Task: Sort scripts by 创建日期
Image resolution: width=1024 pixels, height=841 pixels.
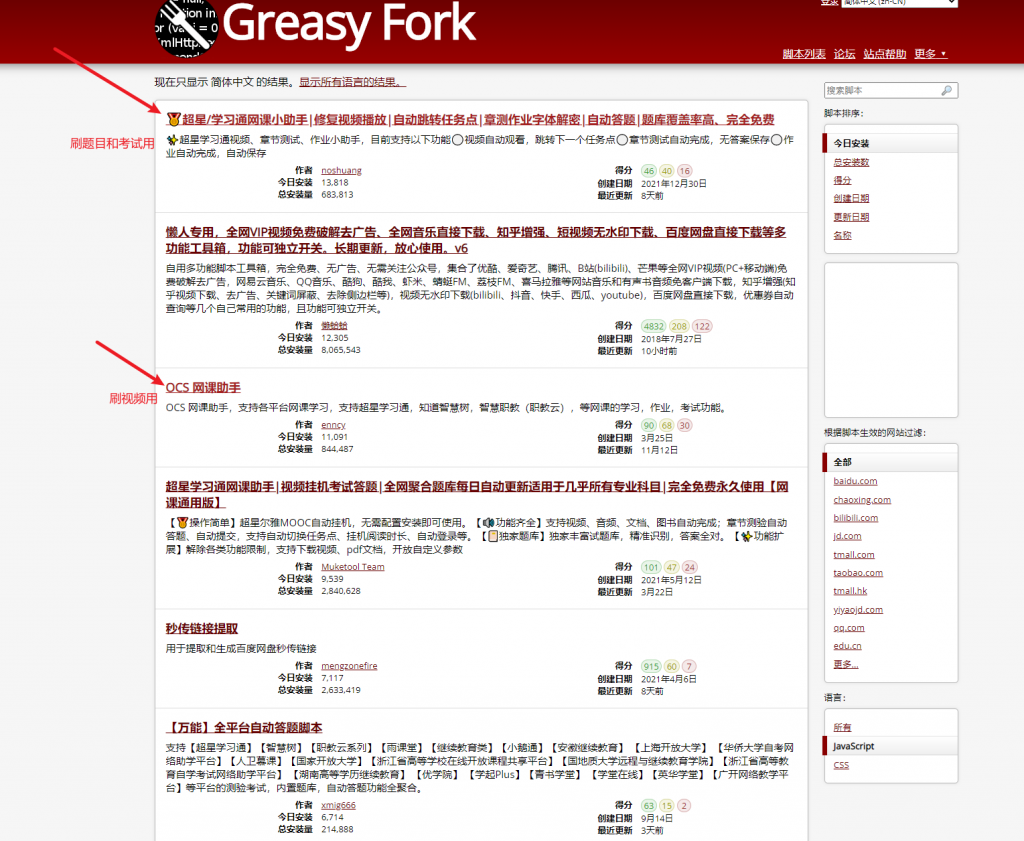Action: [x=851, y=198]
